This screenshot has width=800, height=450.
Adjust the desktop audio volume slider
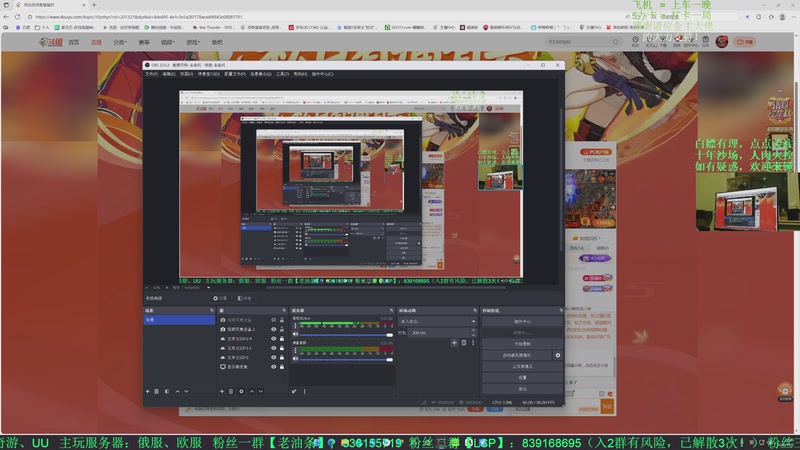coord(346,359)
